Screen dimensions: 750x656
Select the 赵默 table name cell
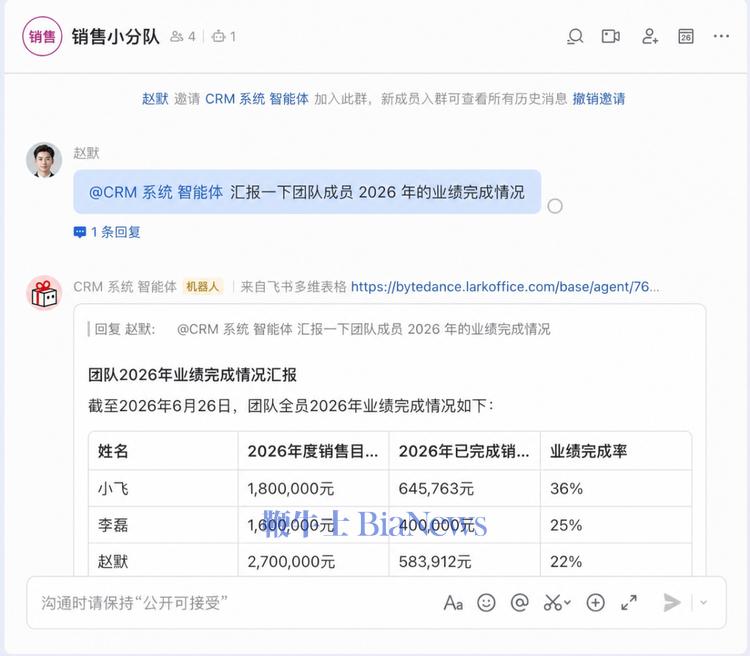point(163,561)
